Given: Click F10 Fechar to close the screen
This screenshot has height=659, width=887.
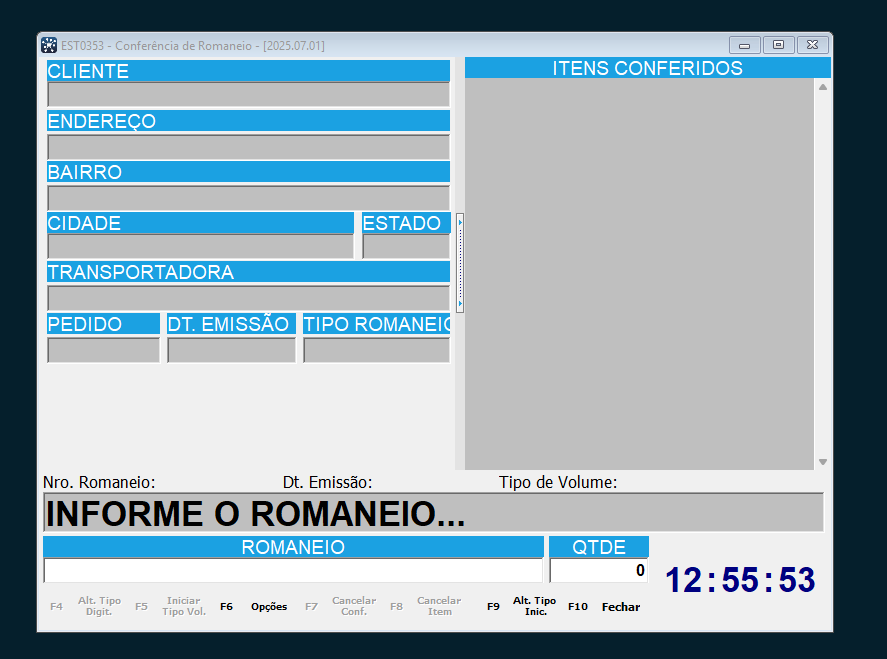Looking at the screenshot, I should (604, 606).
